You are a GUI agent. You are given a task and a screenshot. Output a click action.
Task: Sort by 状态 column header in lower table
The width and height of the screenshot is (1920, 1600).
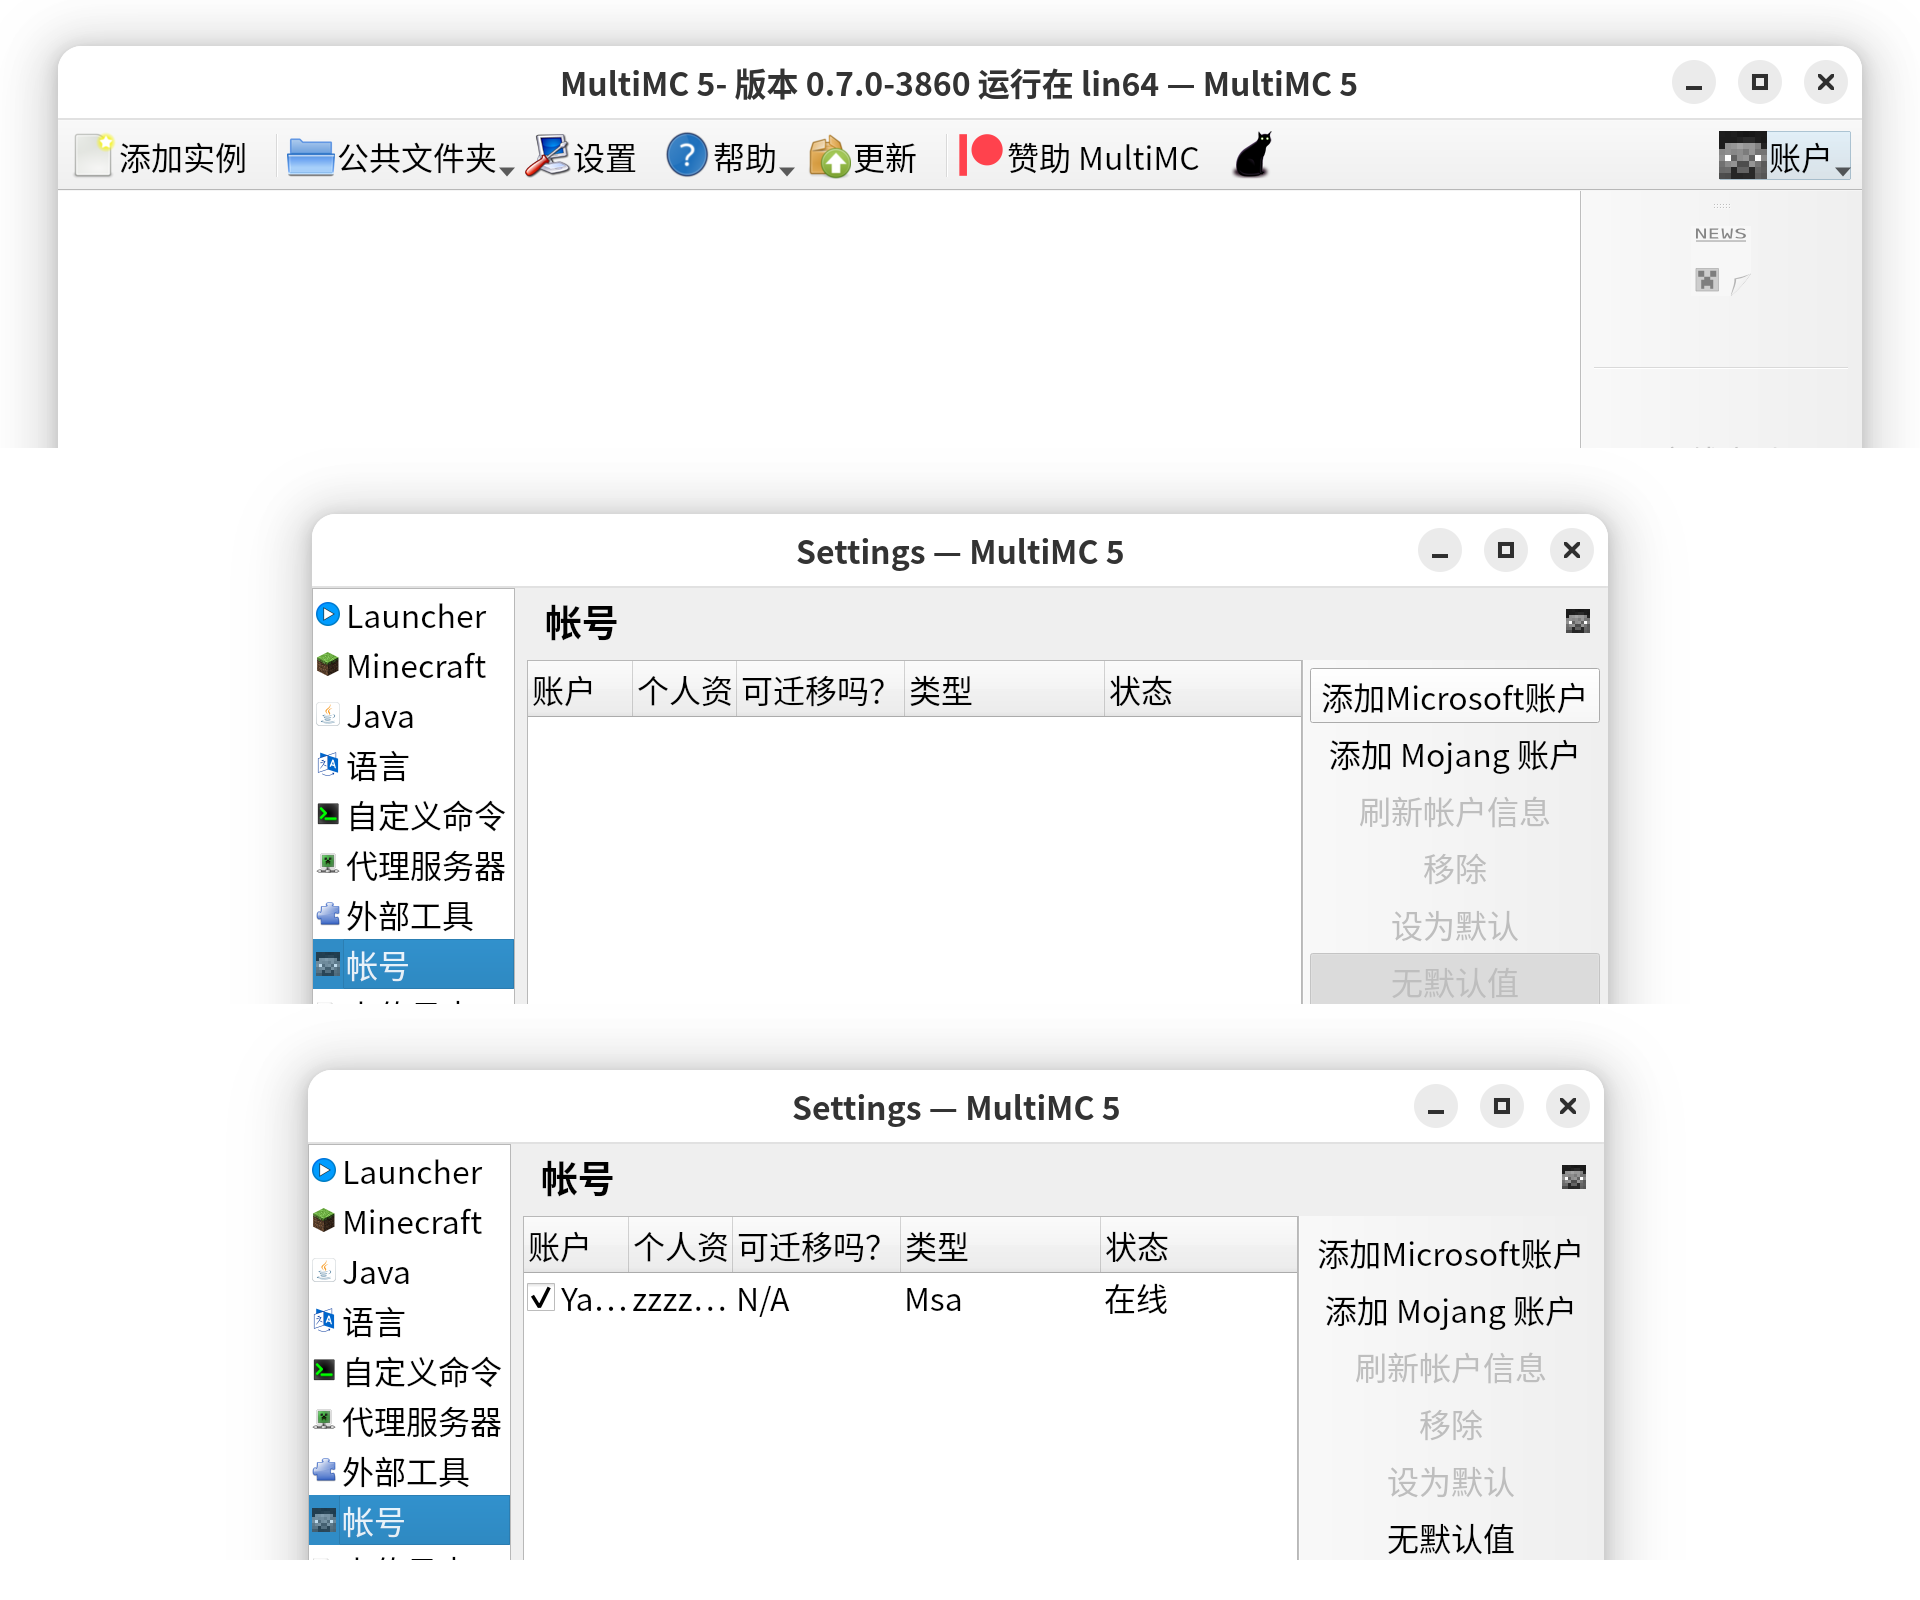click(1198, 1246)
